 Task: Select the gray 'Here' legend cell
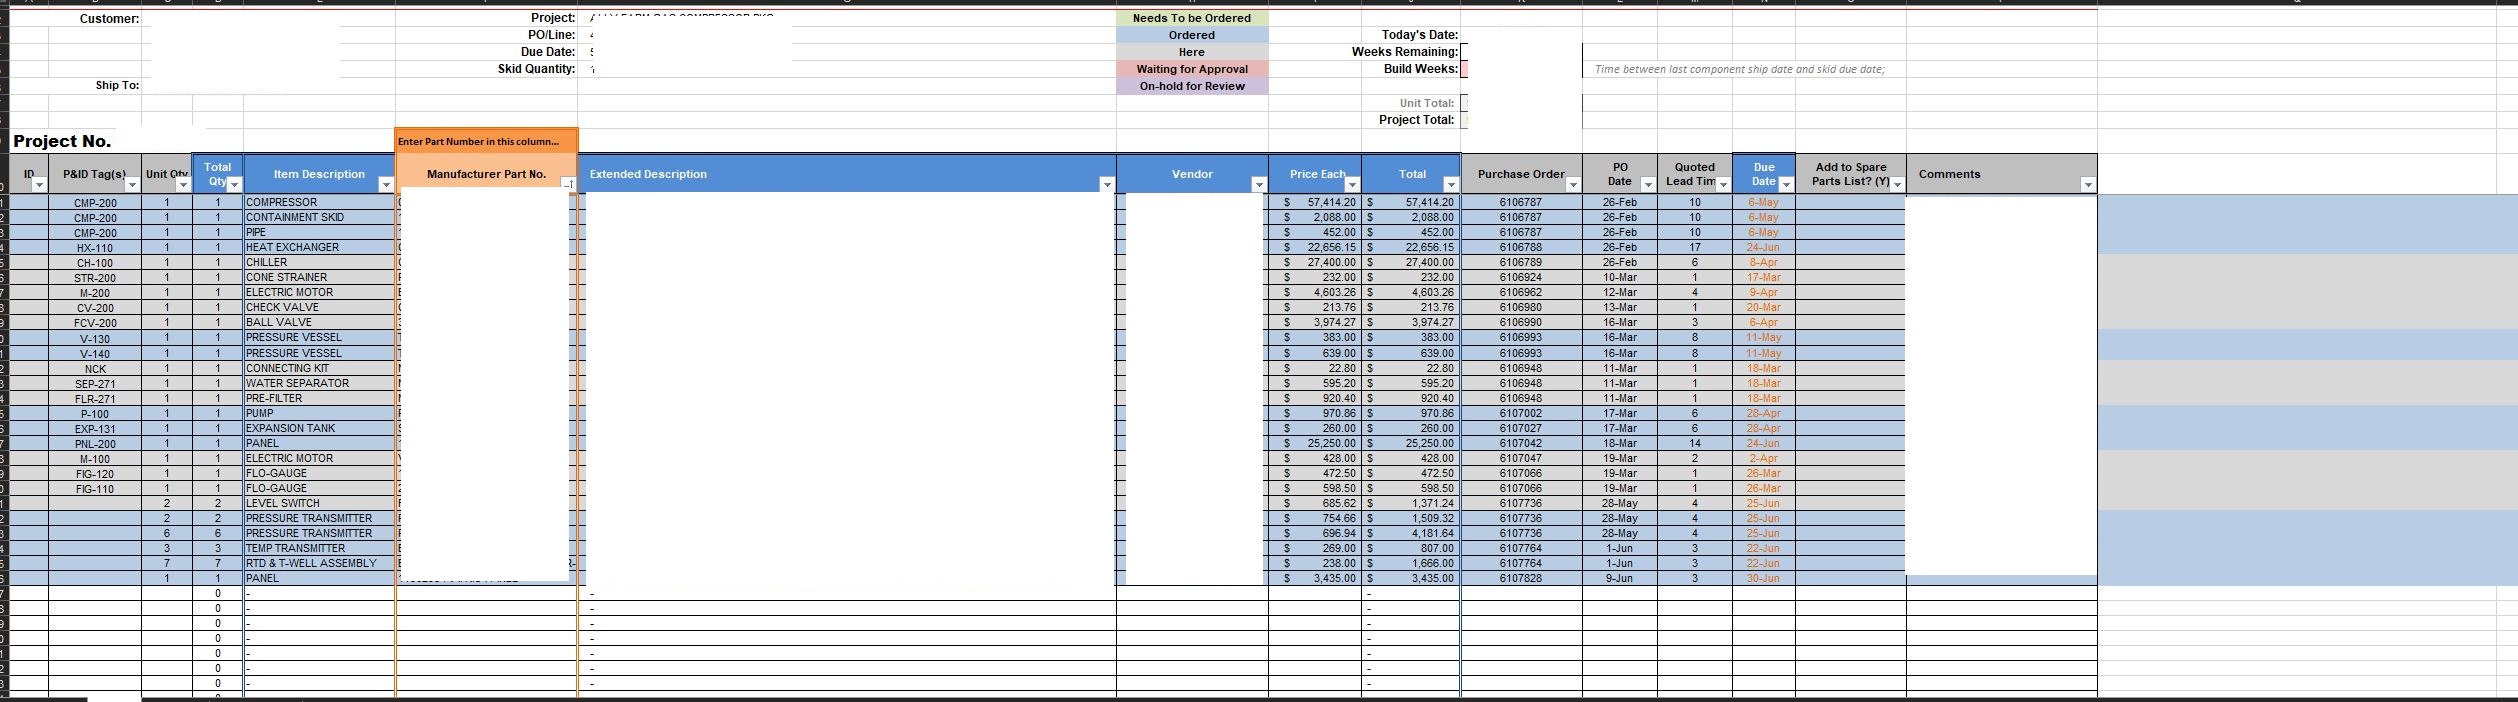[1192, 52]
